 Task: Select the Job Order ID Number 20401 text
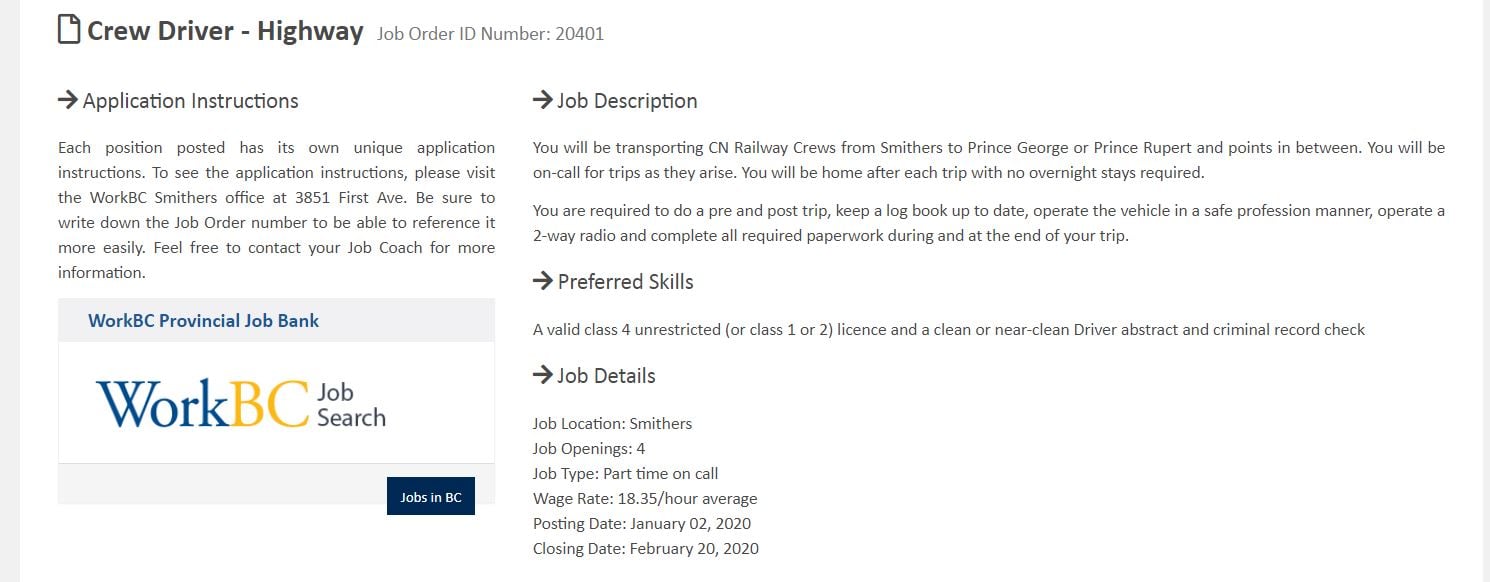tap(491, 34)
